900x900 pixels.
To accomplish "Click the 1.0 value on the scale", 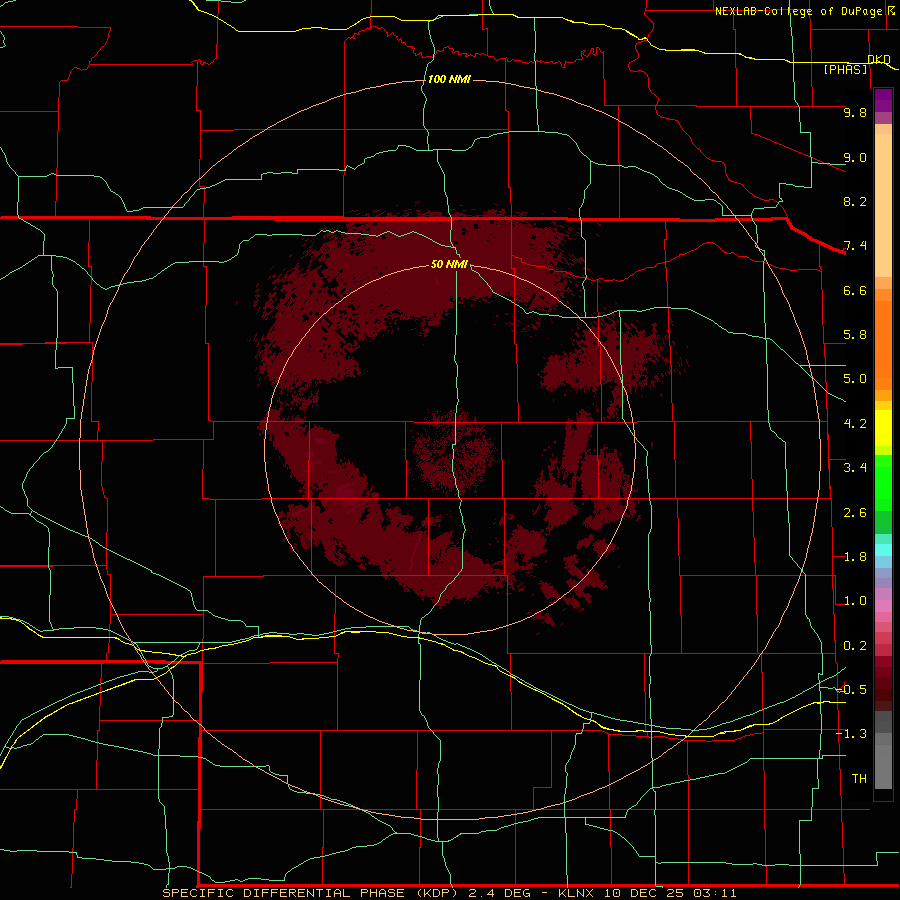I will pos(855,601).
